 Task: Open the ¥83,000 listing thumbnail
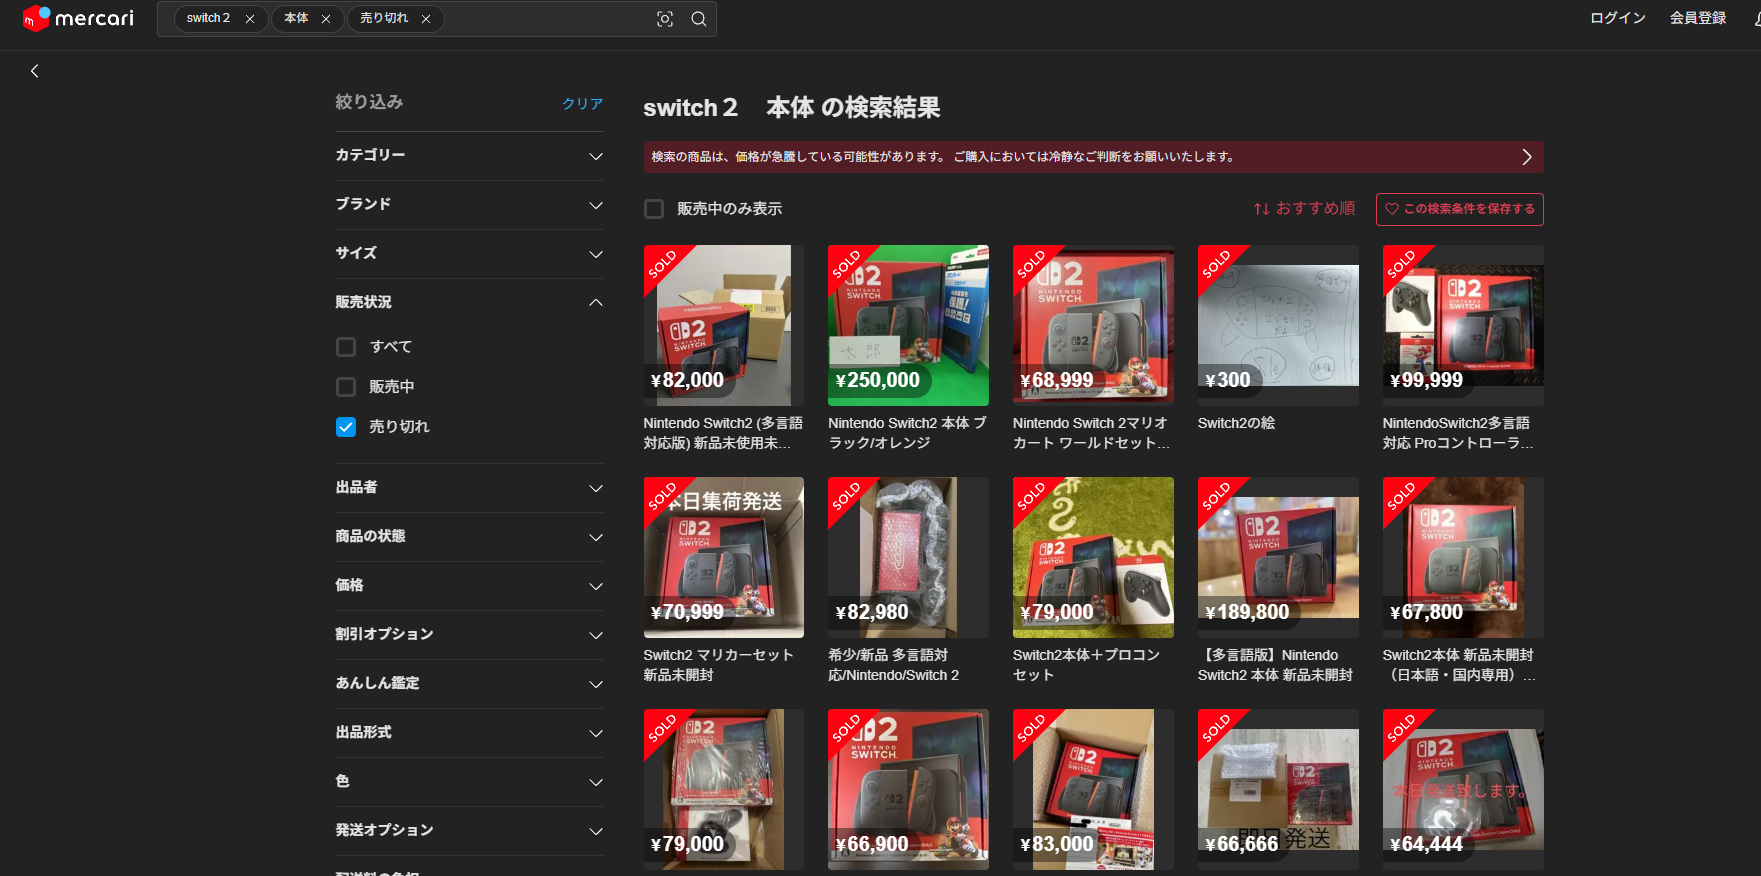point(1093,789)
